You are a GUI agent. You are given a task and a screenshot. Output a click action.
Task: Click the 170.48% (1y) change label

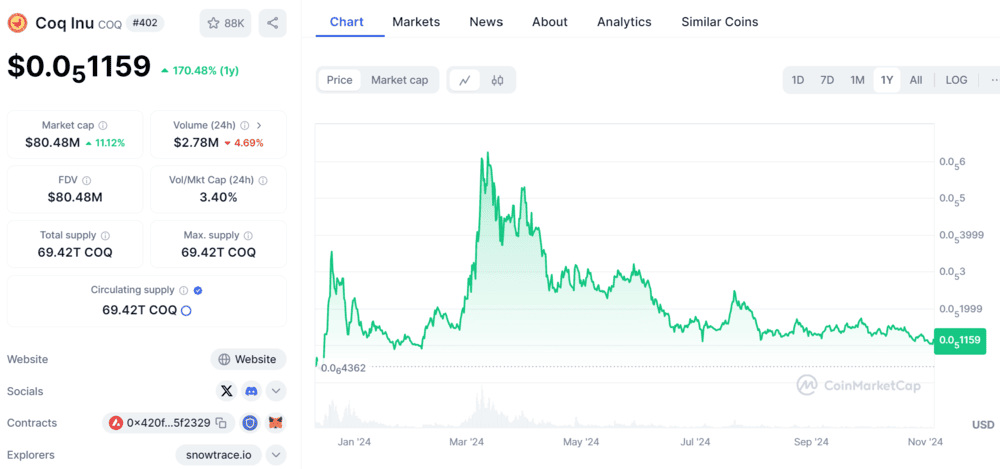tap(200, 70)
